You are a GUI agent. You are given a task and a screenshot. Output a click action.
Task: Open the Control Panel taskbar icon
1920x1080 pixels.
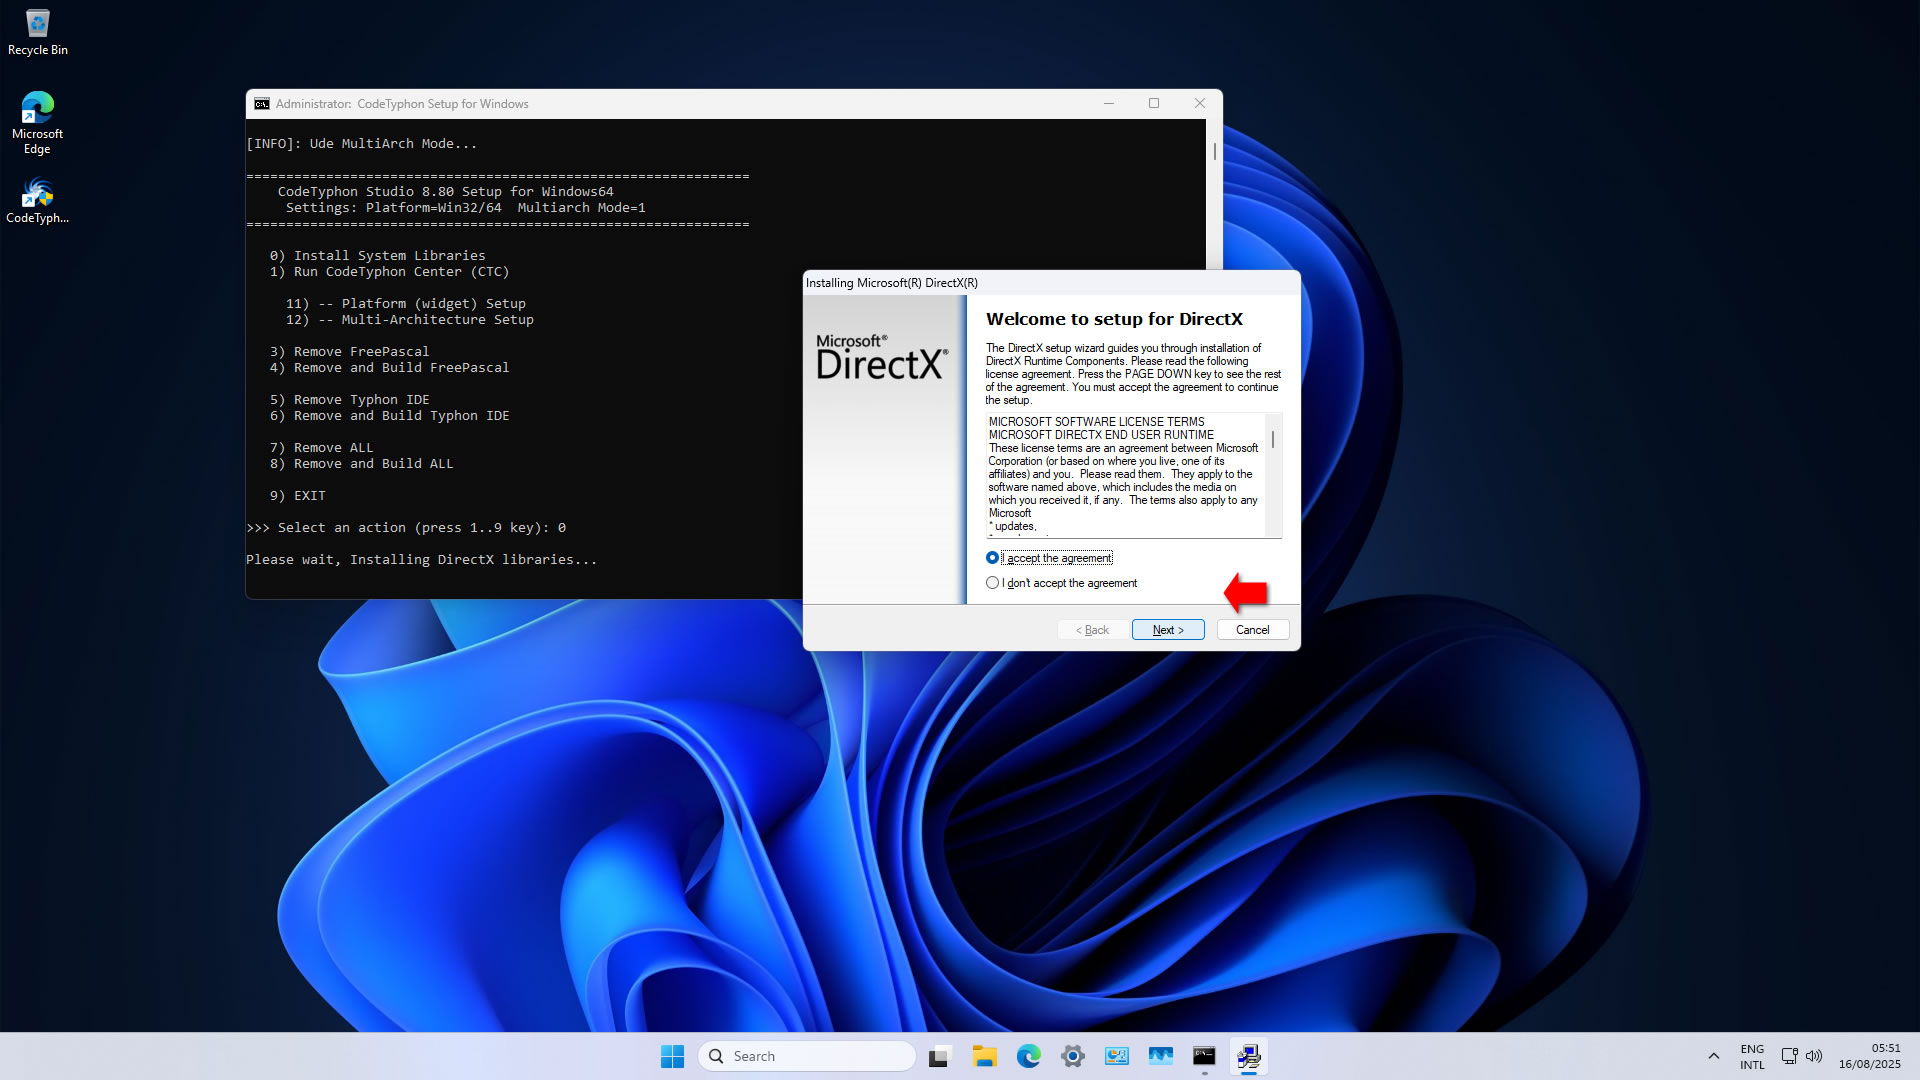[x=1117, y=1056]
